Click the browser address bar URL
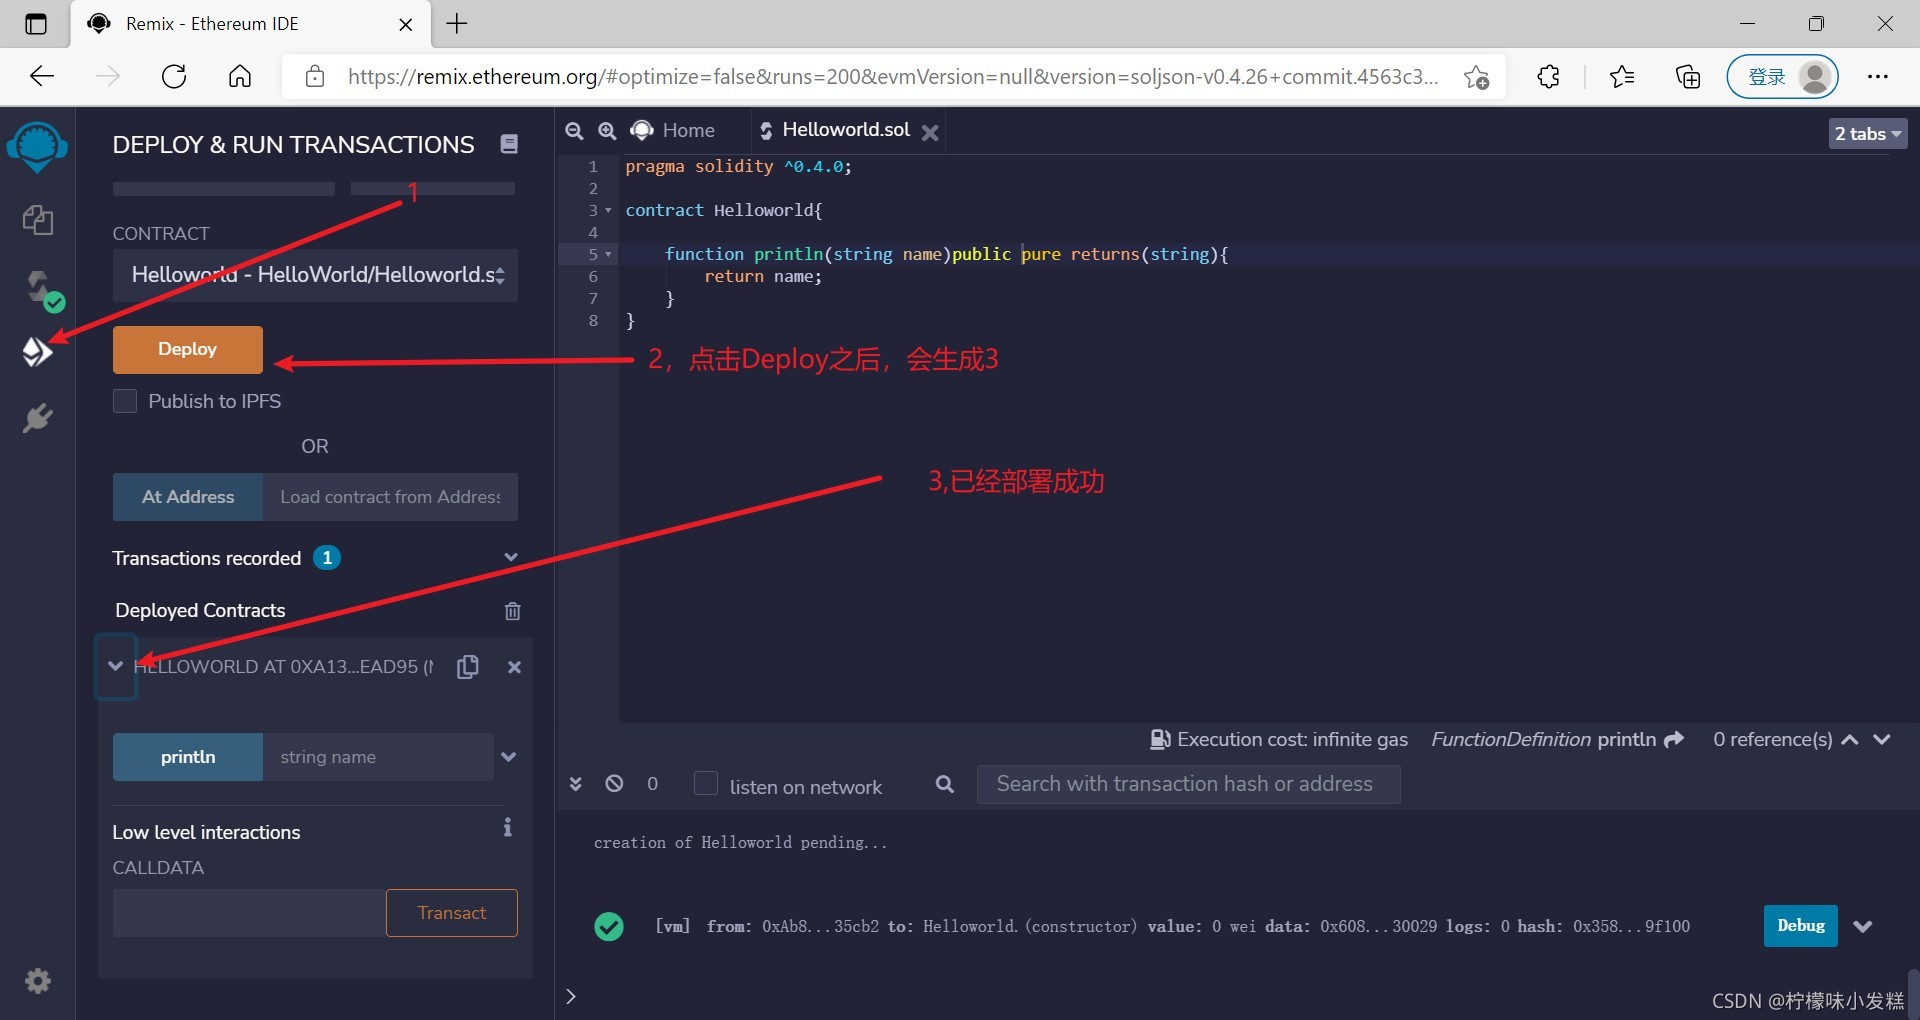 pos(893,77)
